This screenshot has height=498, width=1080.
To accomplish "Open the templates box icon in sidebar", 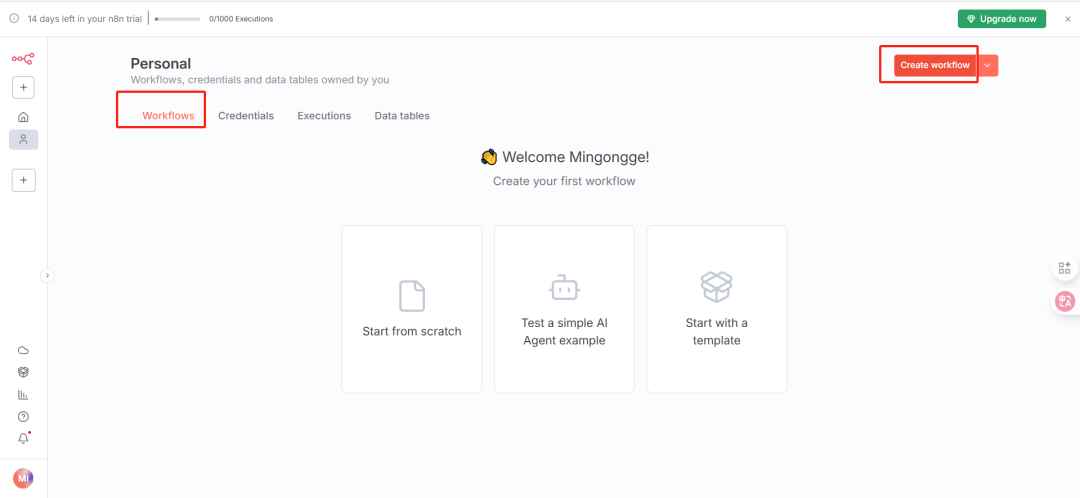I will tap(23, 372).
